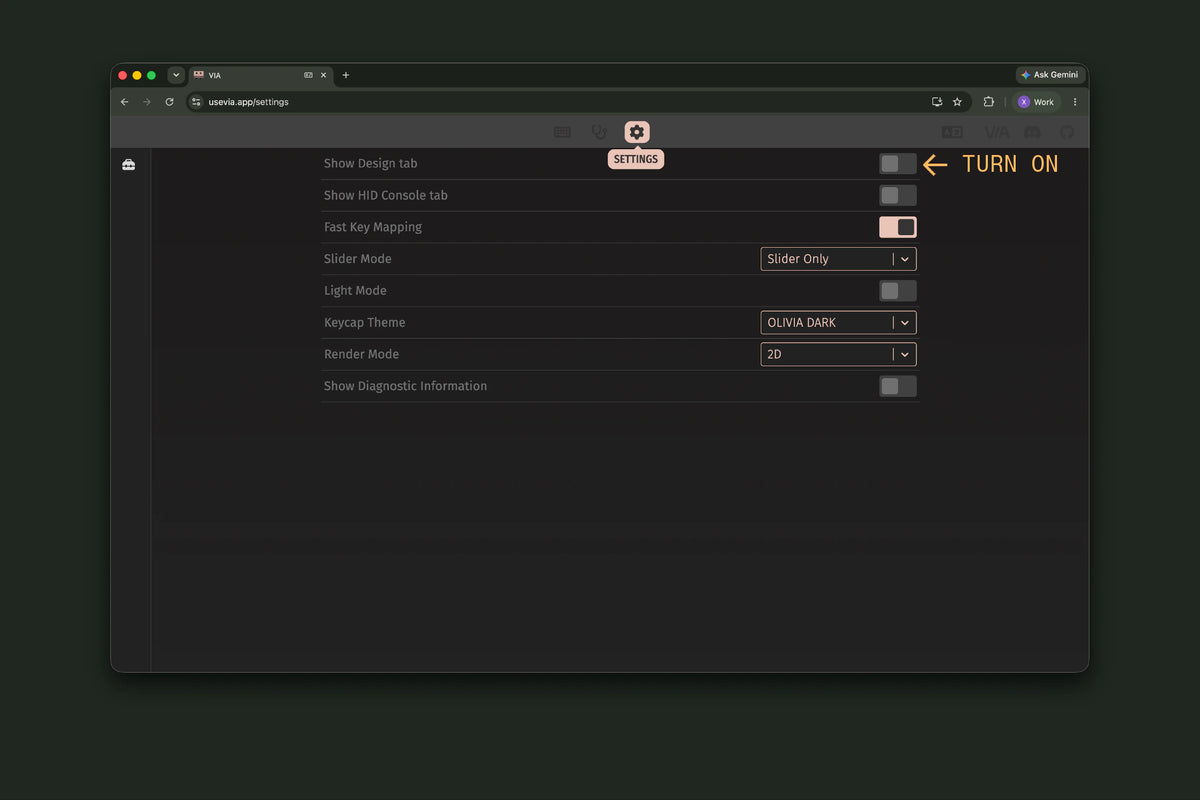Turn on Show Design tab toggle

coord(898,164)
